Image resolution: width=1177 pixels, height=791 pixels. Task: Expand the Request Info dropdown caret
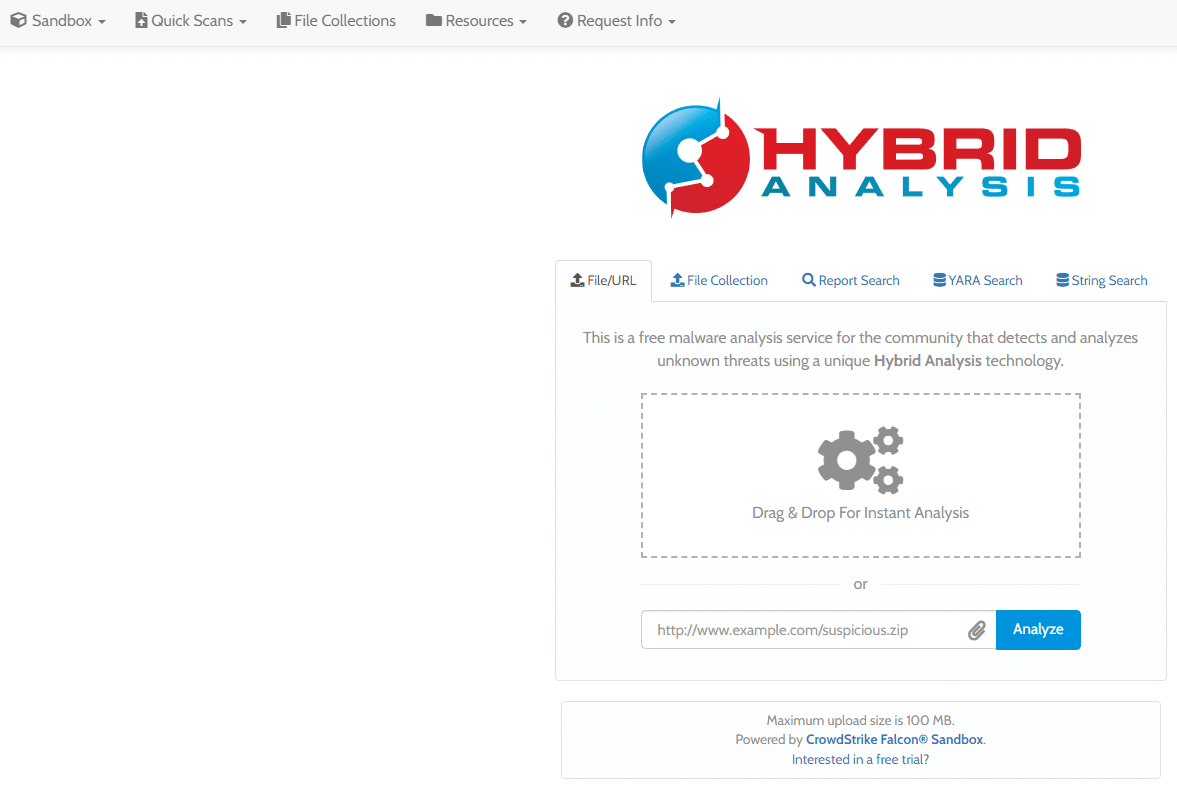point(672,23)
